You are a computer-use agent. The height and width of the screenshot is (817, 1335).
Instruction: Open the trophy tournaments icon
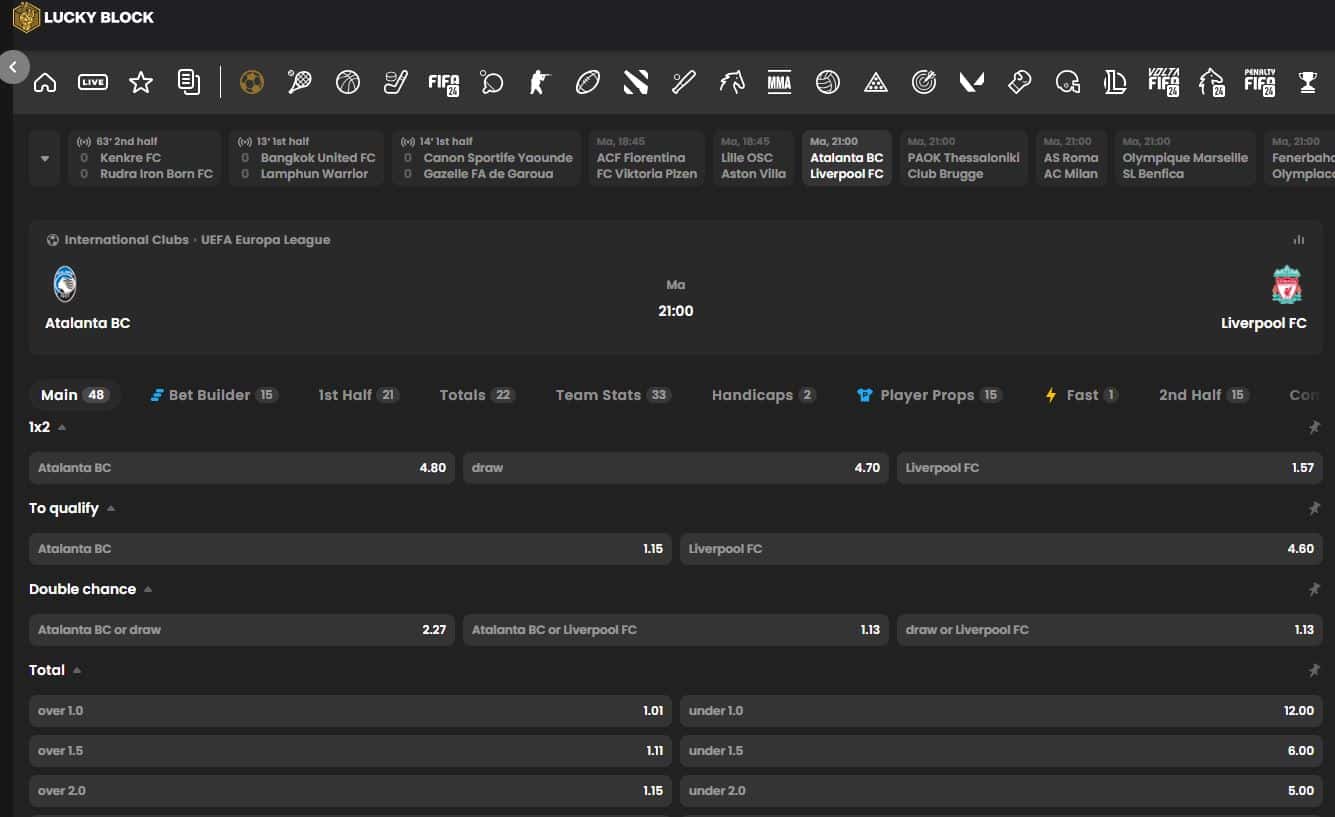[1308, 82]
